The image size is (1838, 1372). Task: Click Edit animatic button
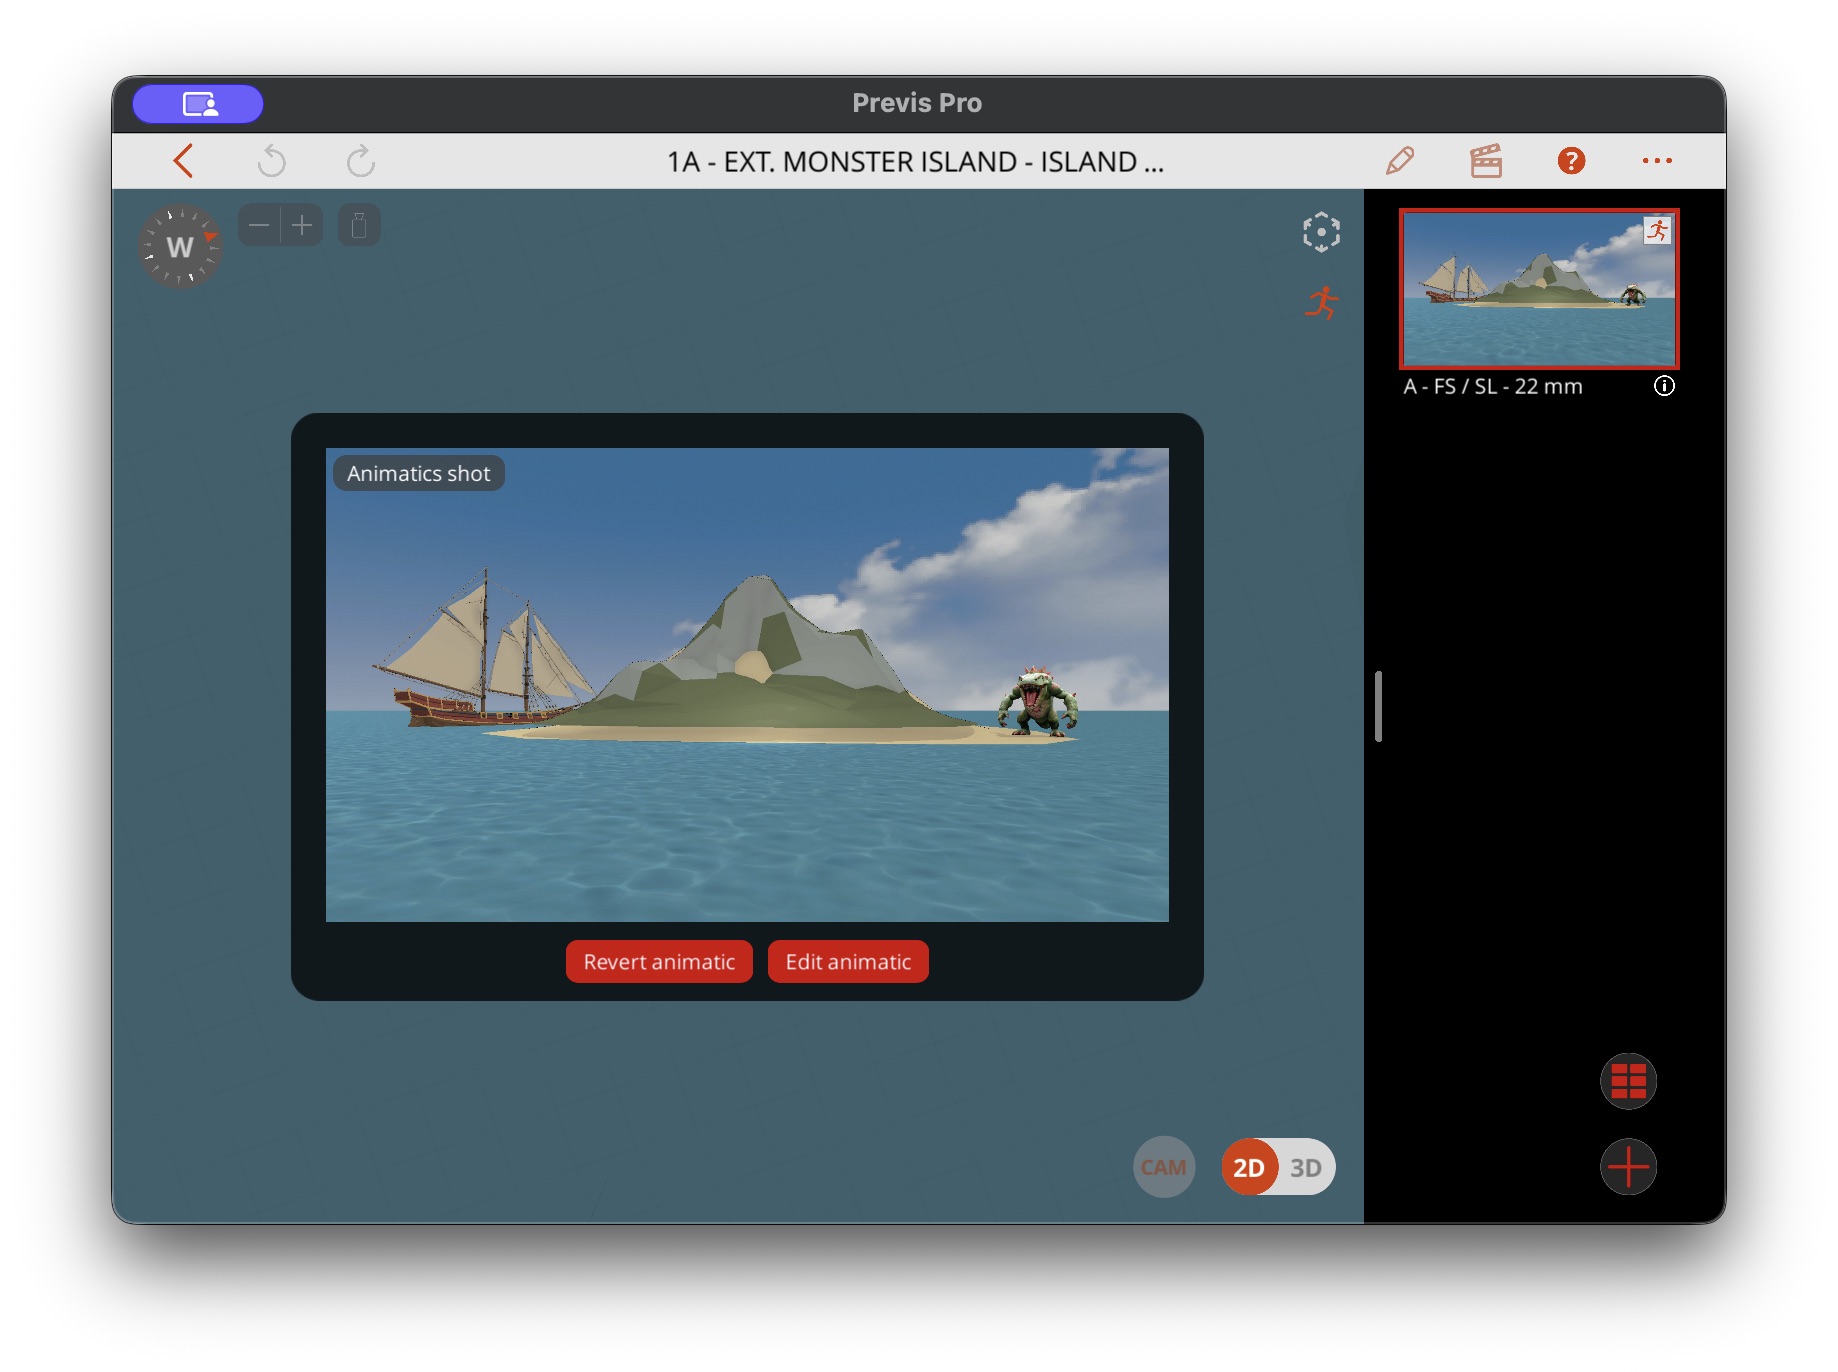pos(848,962)
